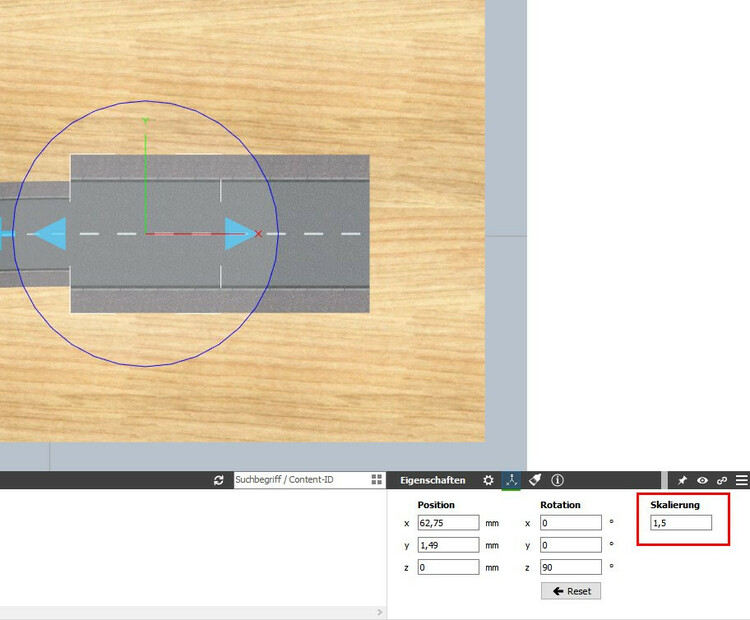Open the grid view icon in search box

(x=376, y=480)
